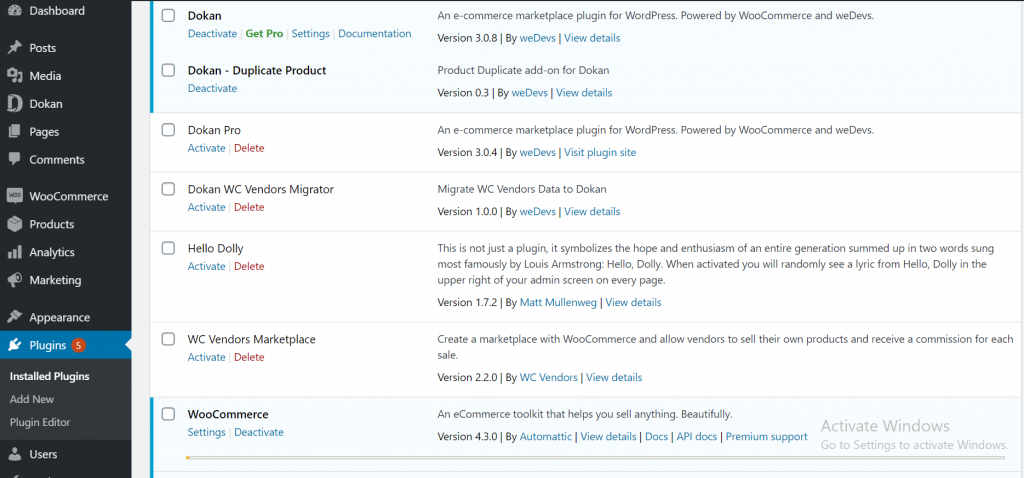Open WooCommerce API docs link
This screenshot has height=478, width=1024.
pyautogui.click(x=697, y=436)
